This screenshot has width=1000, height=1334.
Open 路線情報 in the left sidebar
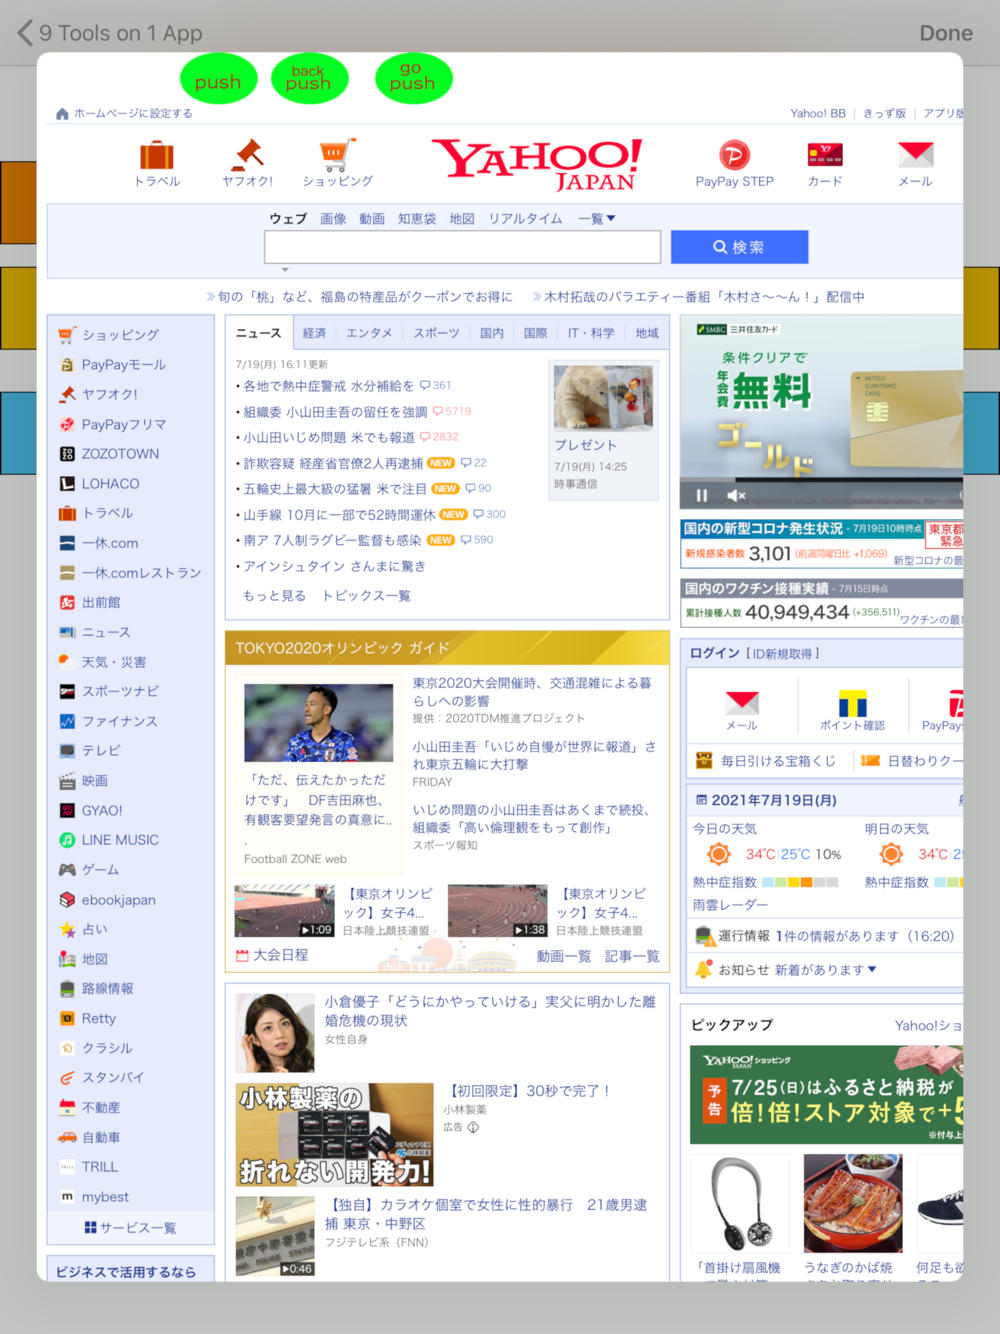pos(107,989)
